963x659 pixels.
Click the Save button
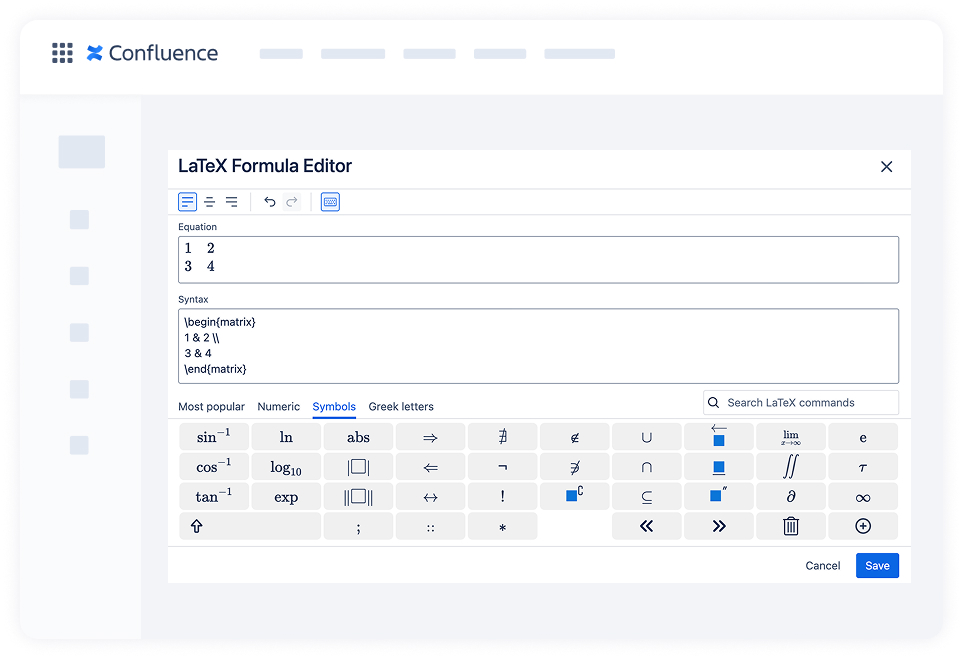pos(877,566)
